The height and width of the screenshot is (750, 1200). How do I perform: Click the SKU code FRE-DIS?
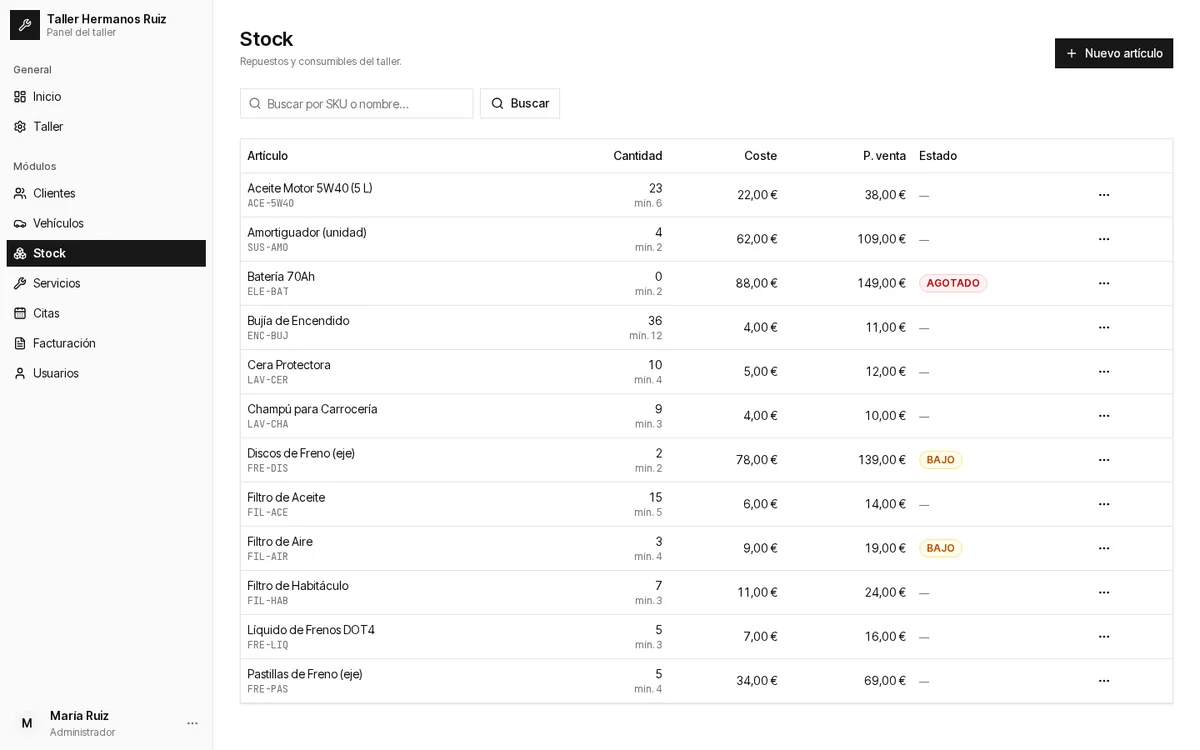(x=268, y=468)
